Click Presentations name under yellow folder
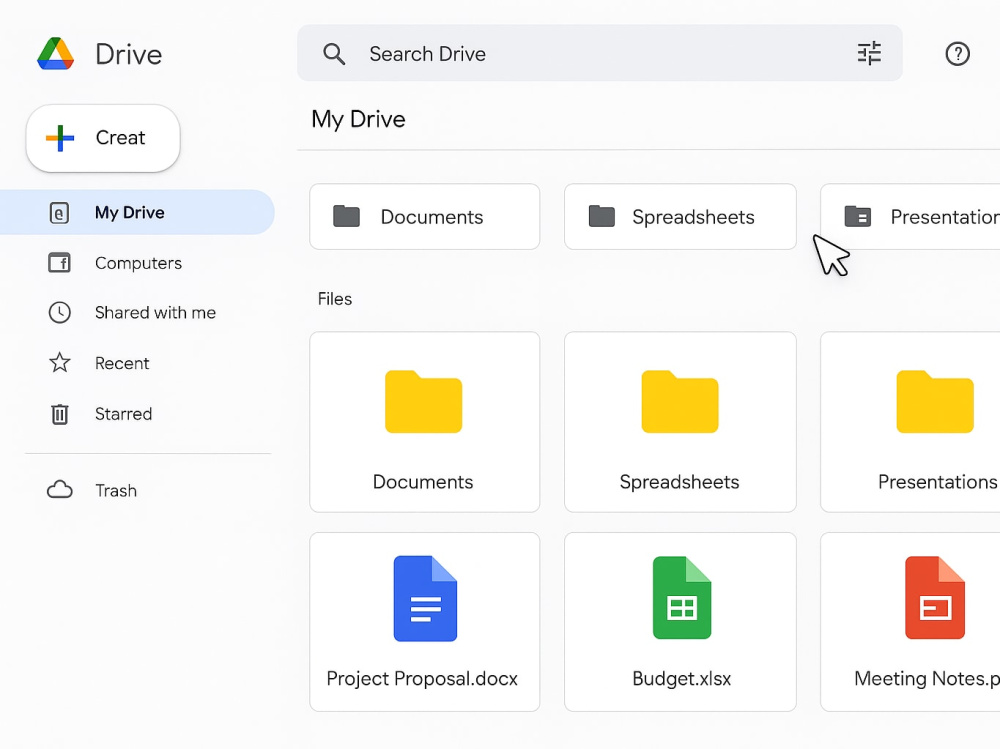 [x=938, y=482]
